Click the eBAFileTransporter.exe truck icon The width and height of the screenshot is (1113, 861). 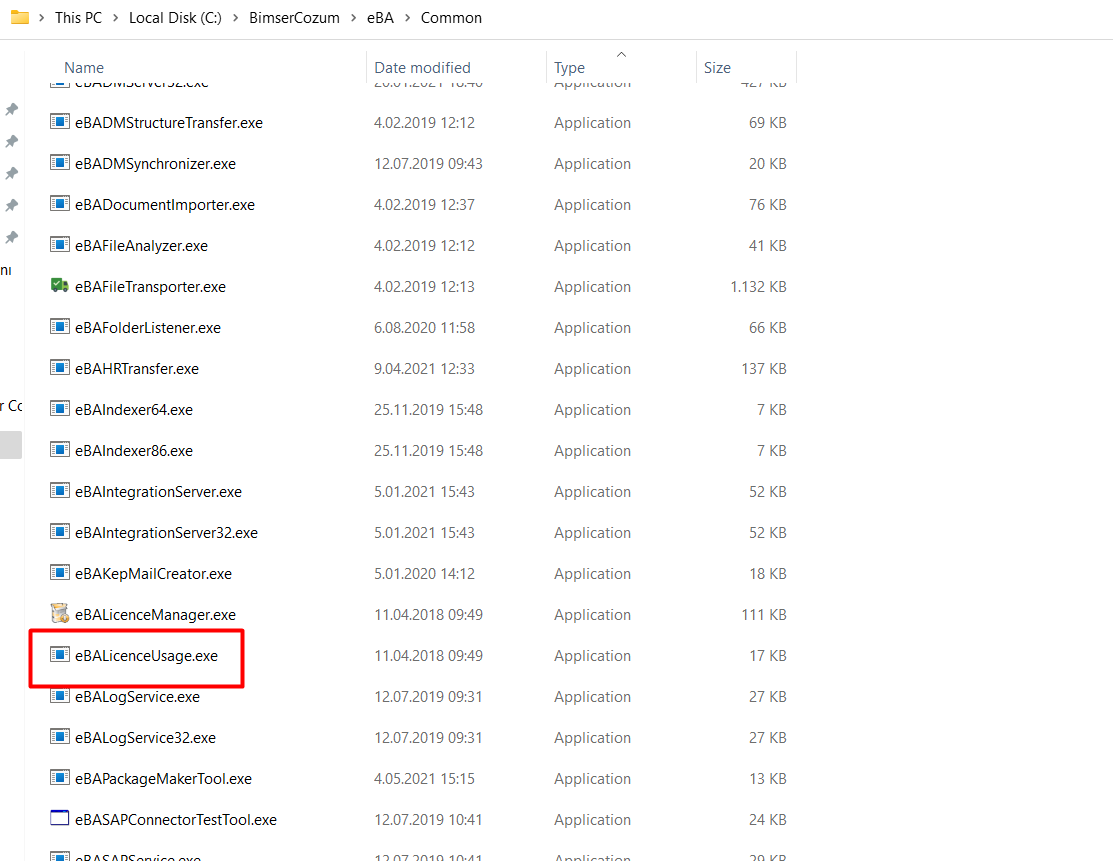click(x=60, y=286)
